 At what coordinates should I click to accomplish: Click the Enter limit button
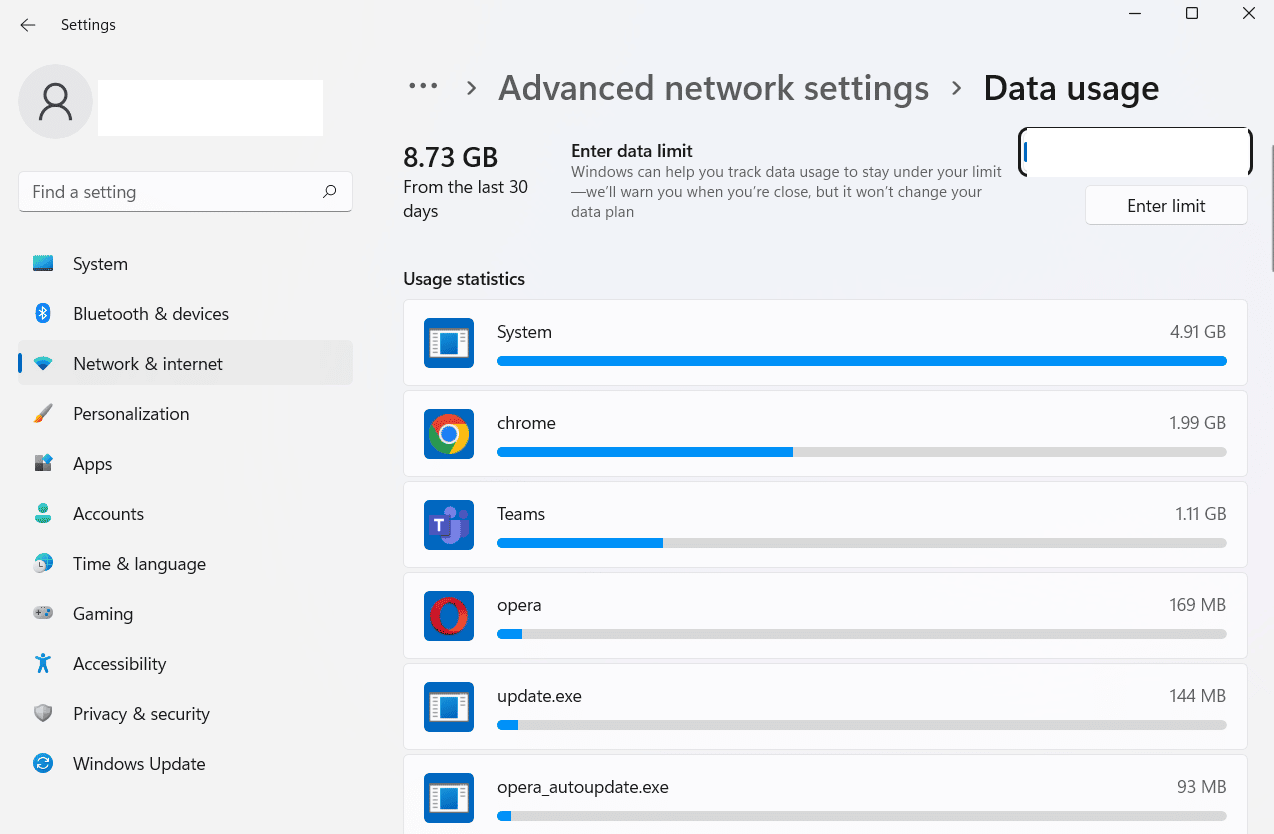[x=1166, y=206]
